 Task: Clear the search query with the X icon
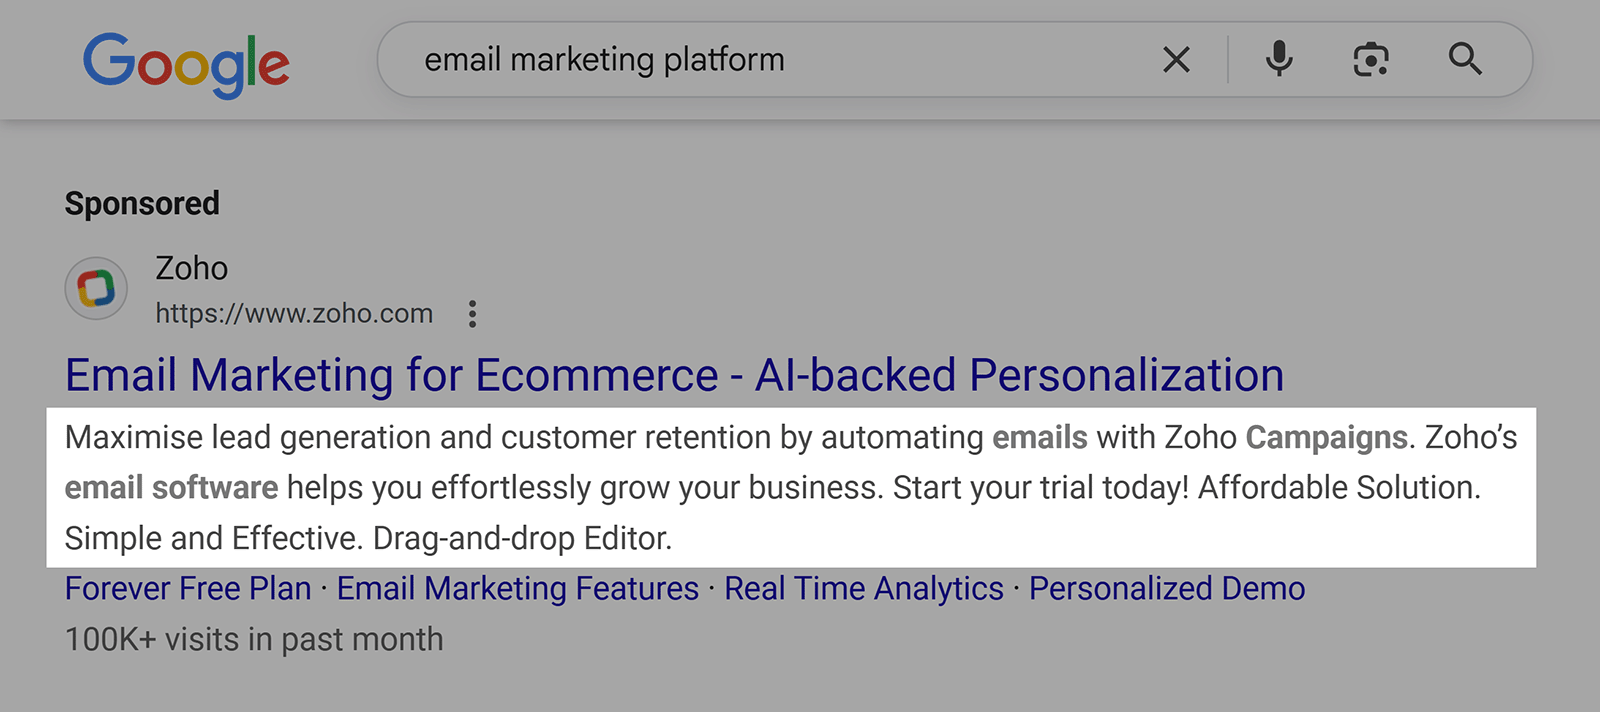click(1175, 59)
